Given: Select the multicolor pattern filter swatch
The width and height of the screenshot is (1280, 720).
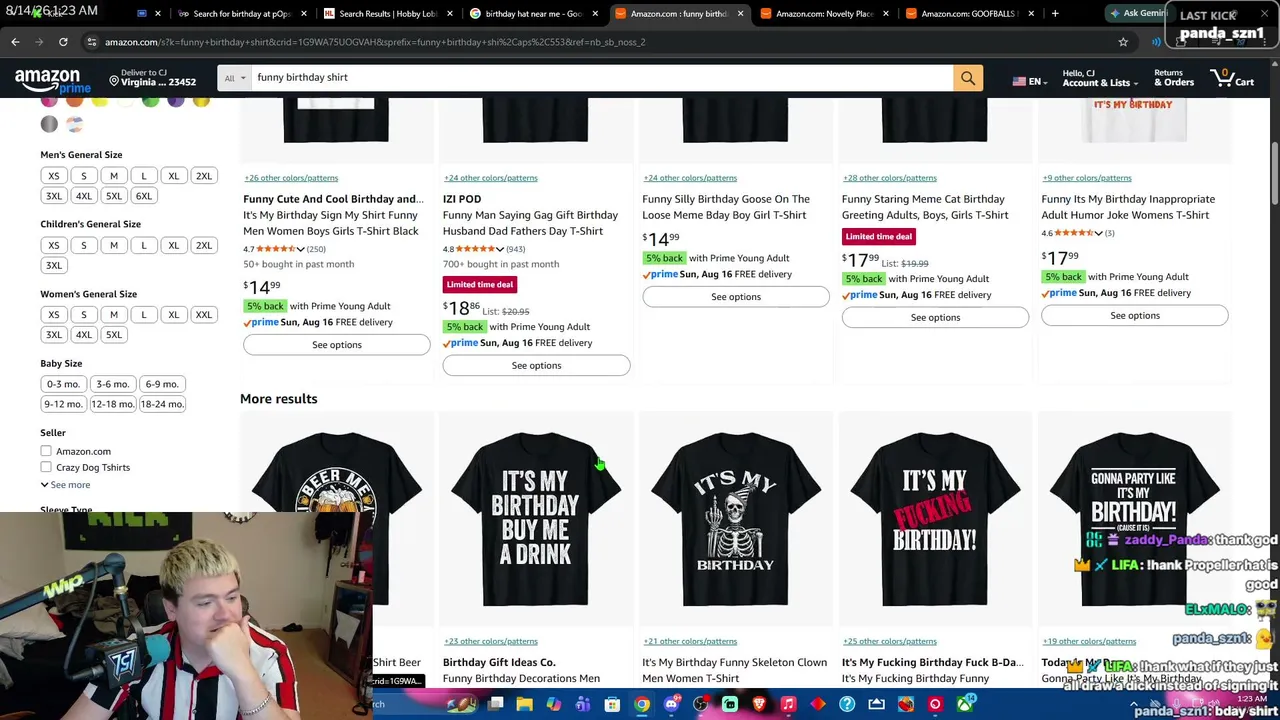Looking at the screenshot, I should pos(74,124).
